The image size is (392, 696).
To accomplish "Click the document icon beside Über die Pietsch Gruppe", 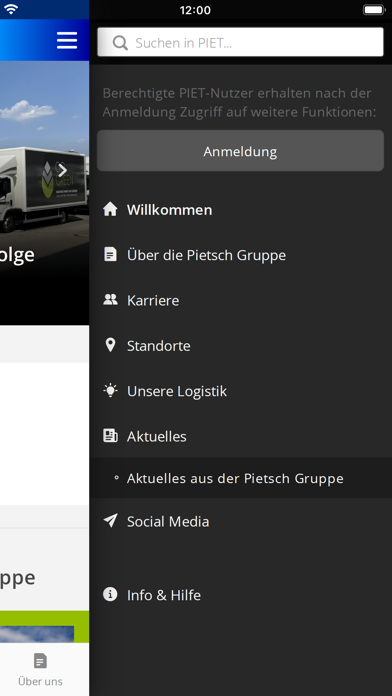I will (110, 255).
